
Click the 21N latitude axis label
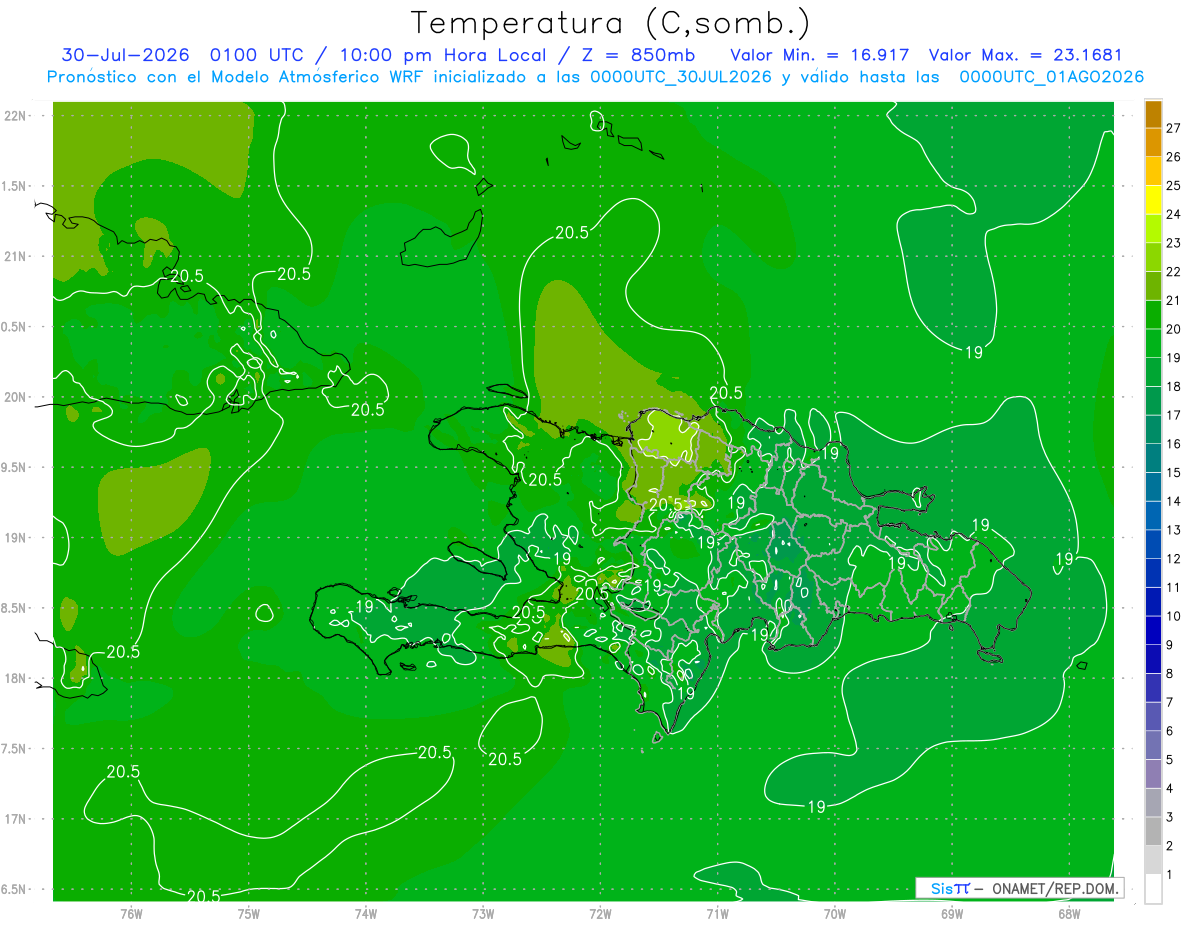pyautogui.click(x=17, y=256)
